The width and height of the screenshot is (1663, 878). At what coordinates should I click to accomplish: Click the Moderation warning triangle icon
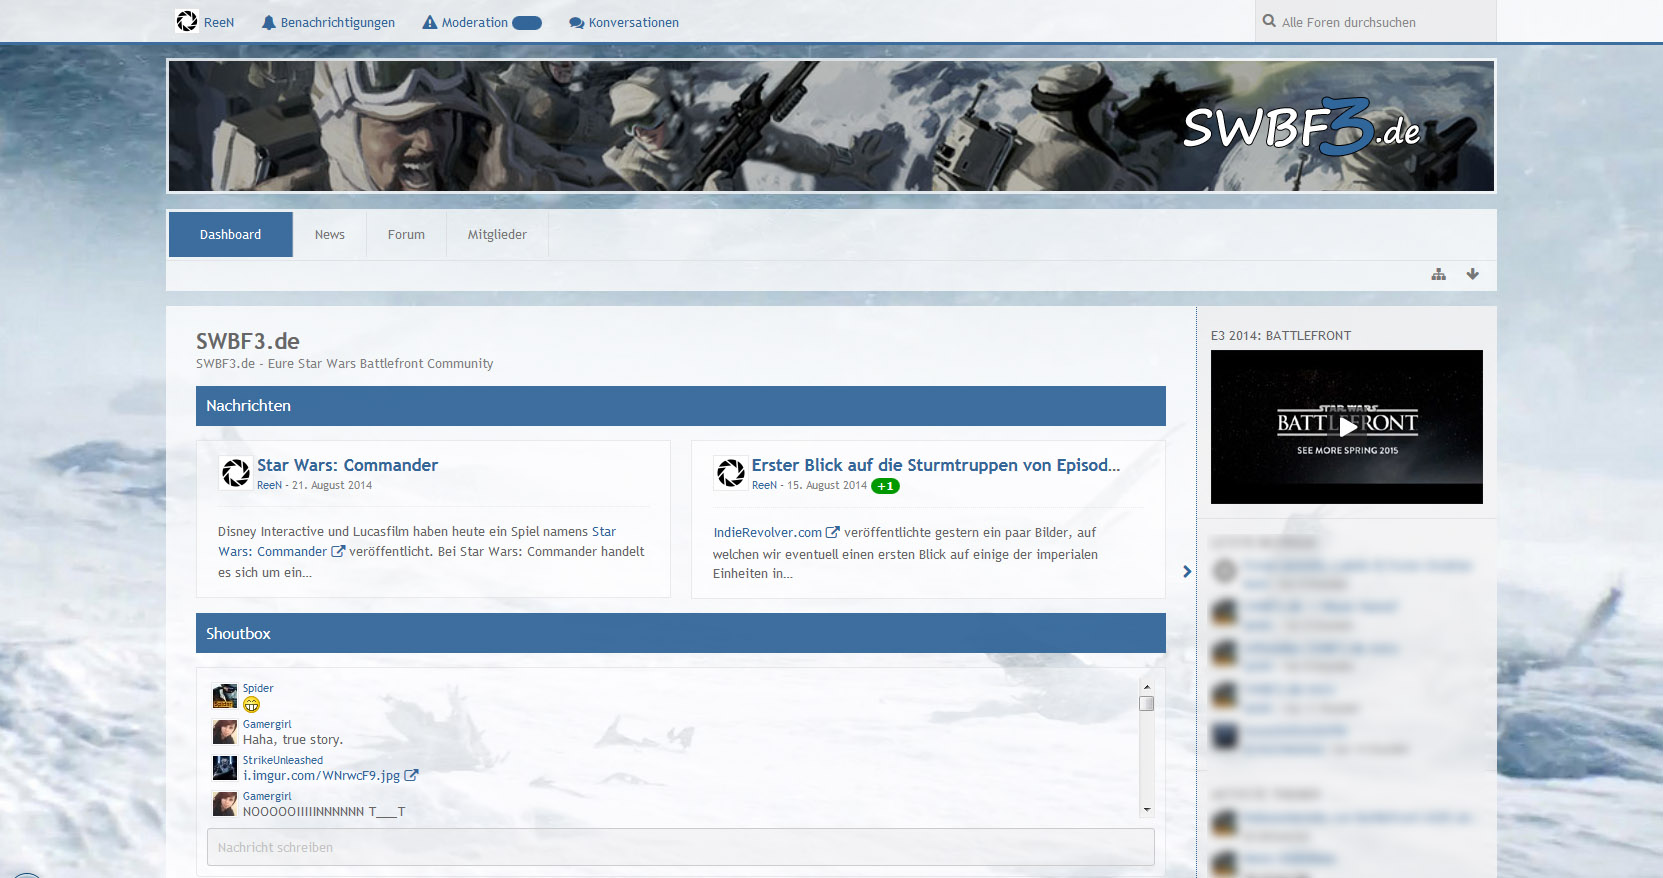(430, 22)
